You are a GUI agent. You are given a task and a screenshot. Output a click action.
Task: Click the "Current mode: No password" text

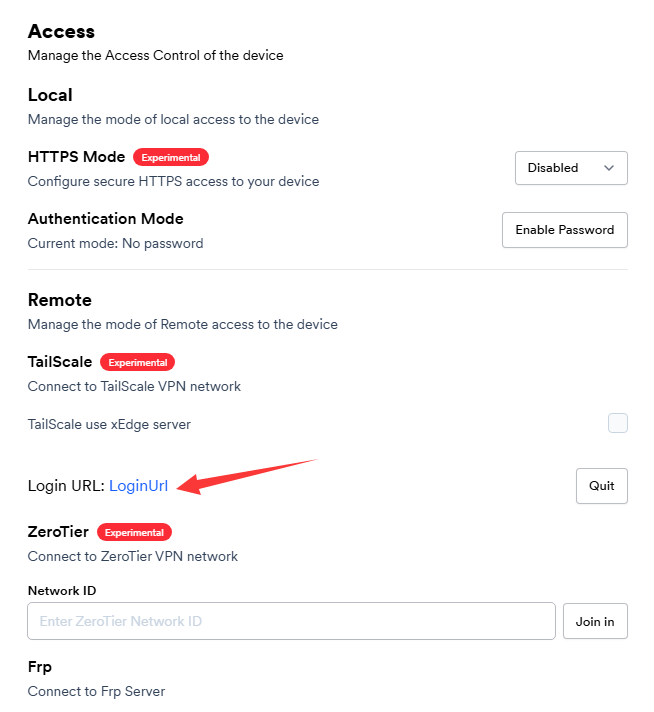pos(115,243)
